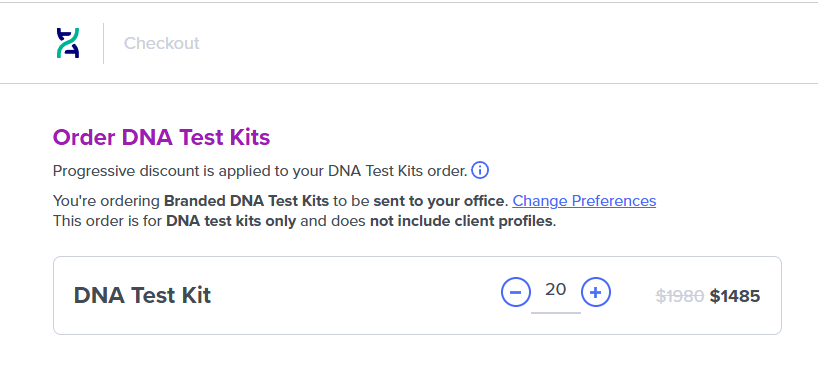The width and height of the screenshot is (818, 373).
Task: Click the bold Branded DNA Test Kits text
Action: [246, 201]
